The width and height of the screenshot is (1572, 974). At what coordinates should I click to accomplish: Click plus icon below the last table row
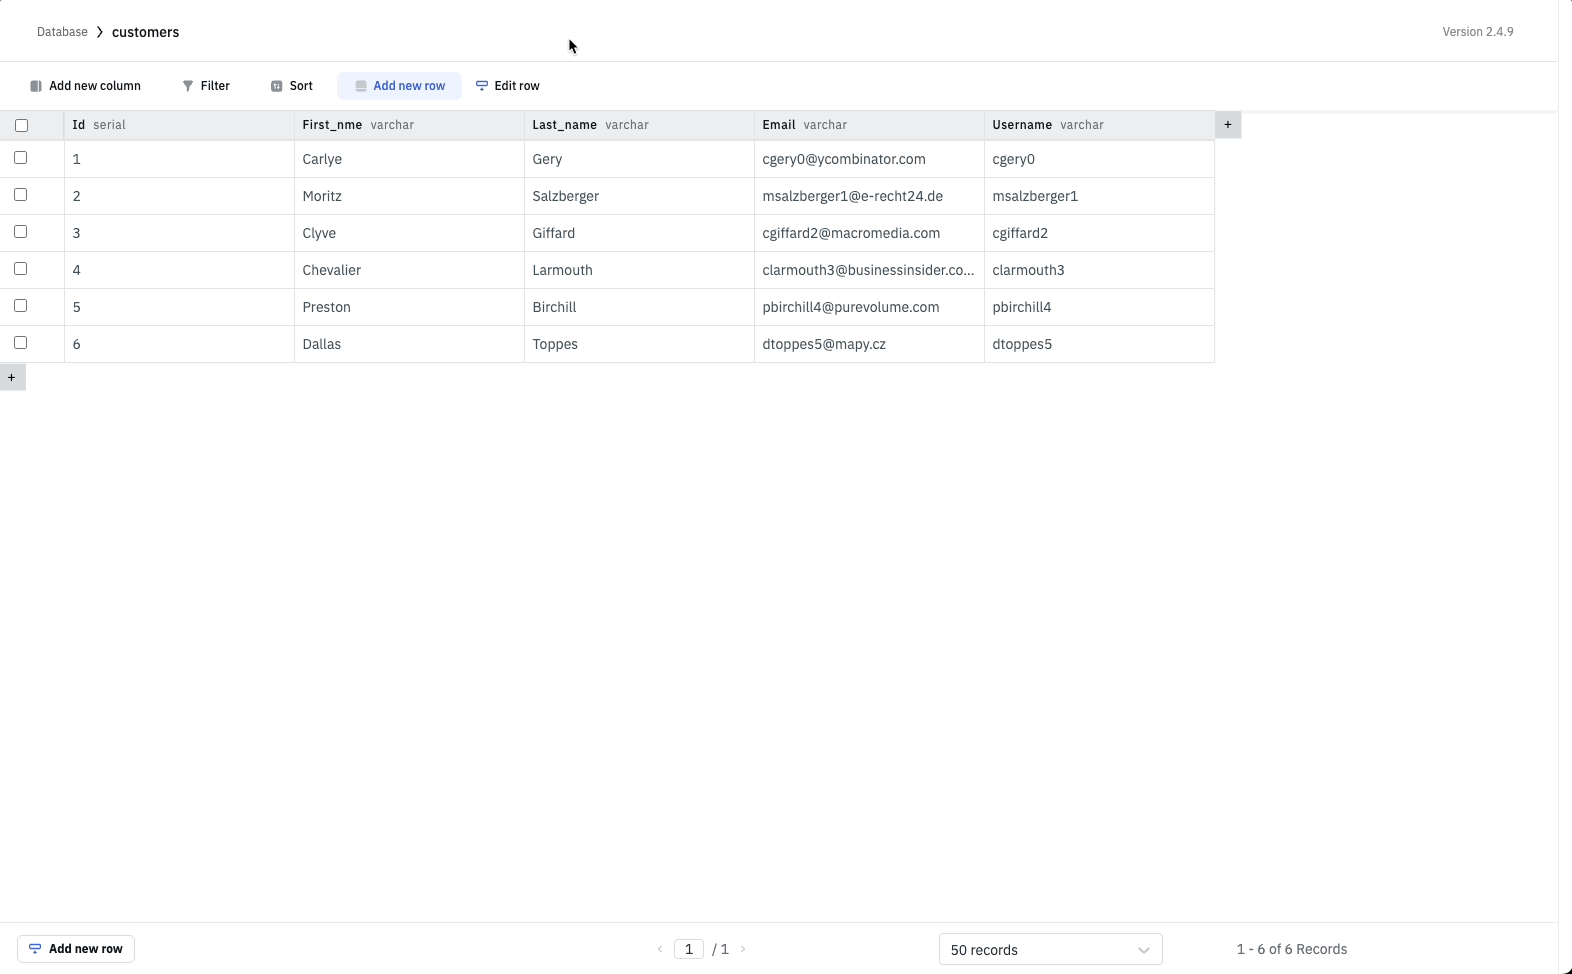(12, 378)
